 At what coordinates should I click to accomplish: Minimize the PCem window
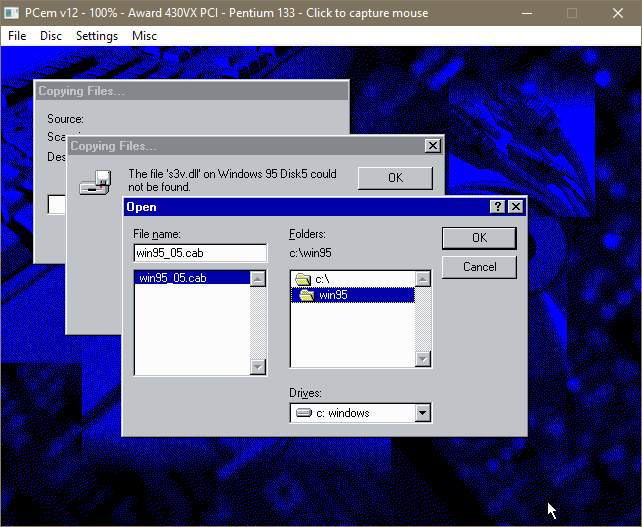[527, 13]
